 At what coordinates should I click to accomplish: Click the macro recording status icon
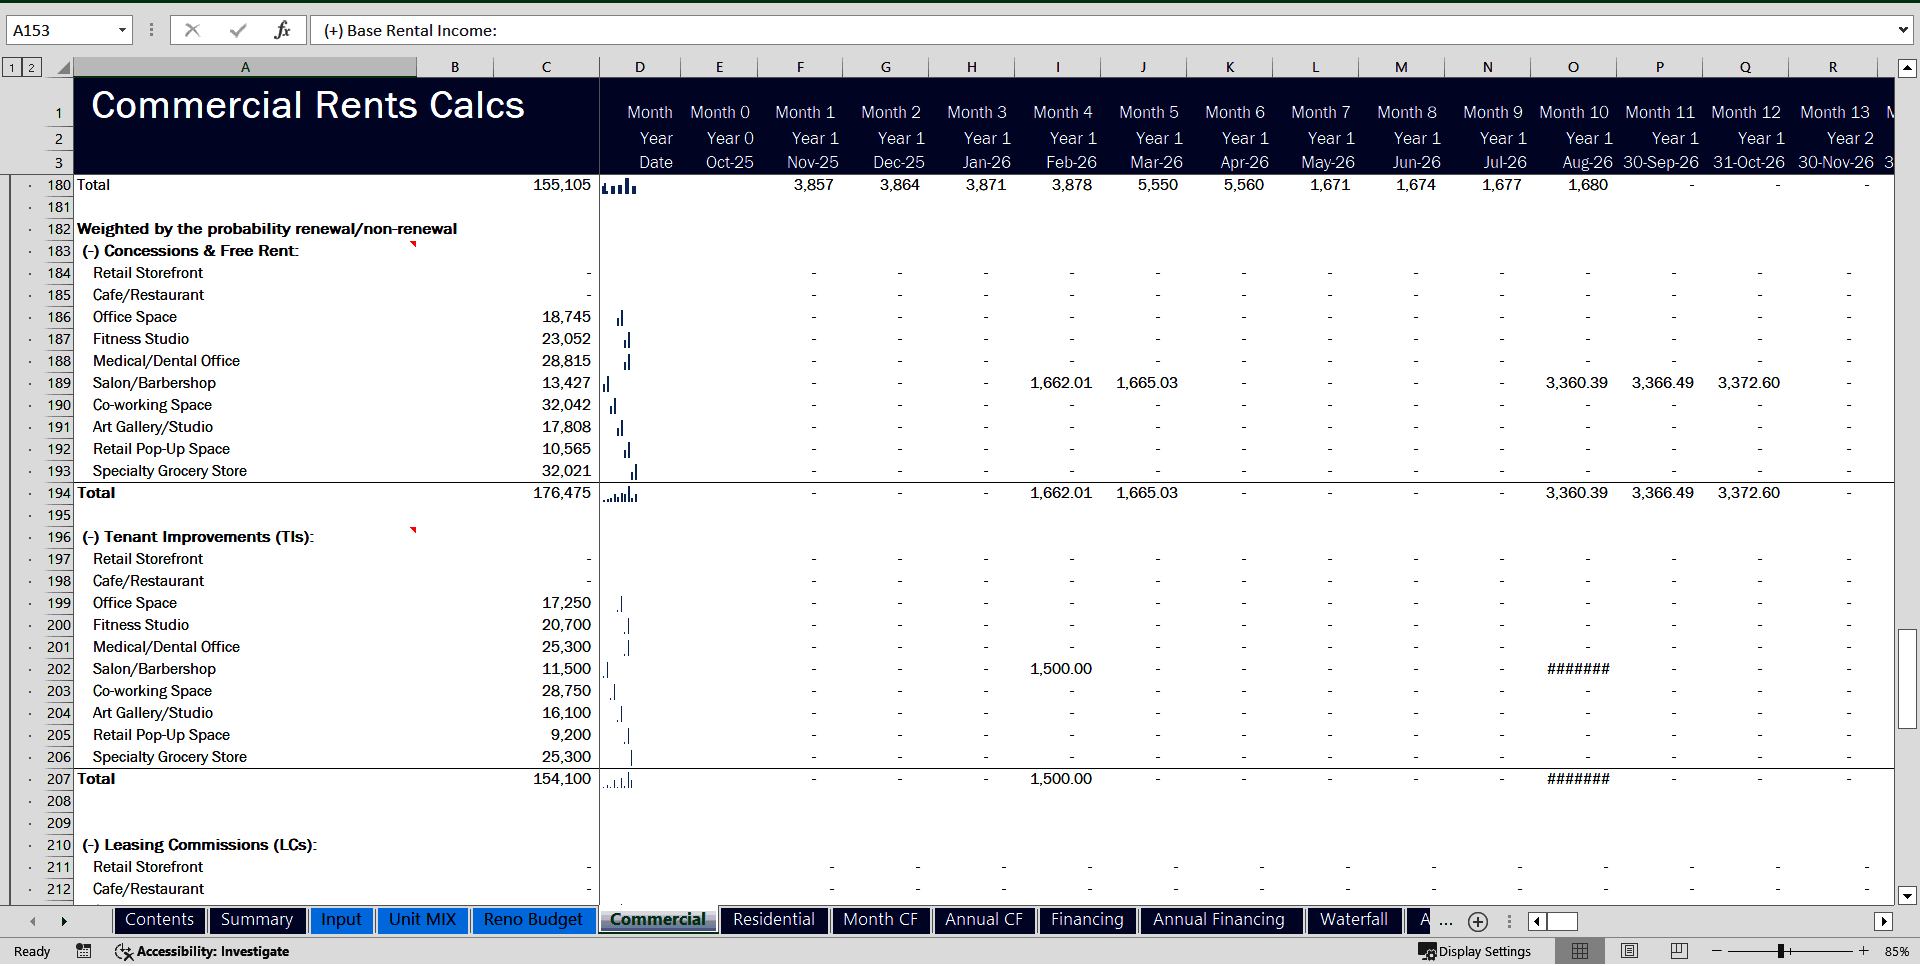click(84, 951)
